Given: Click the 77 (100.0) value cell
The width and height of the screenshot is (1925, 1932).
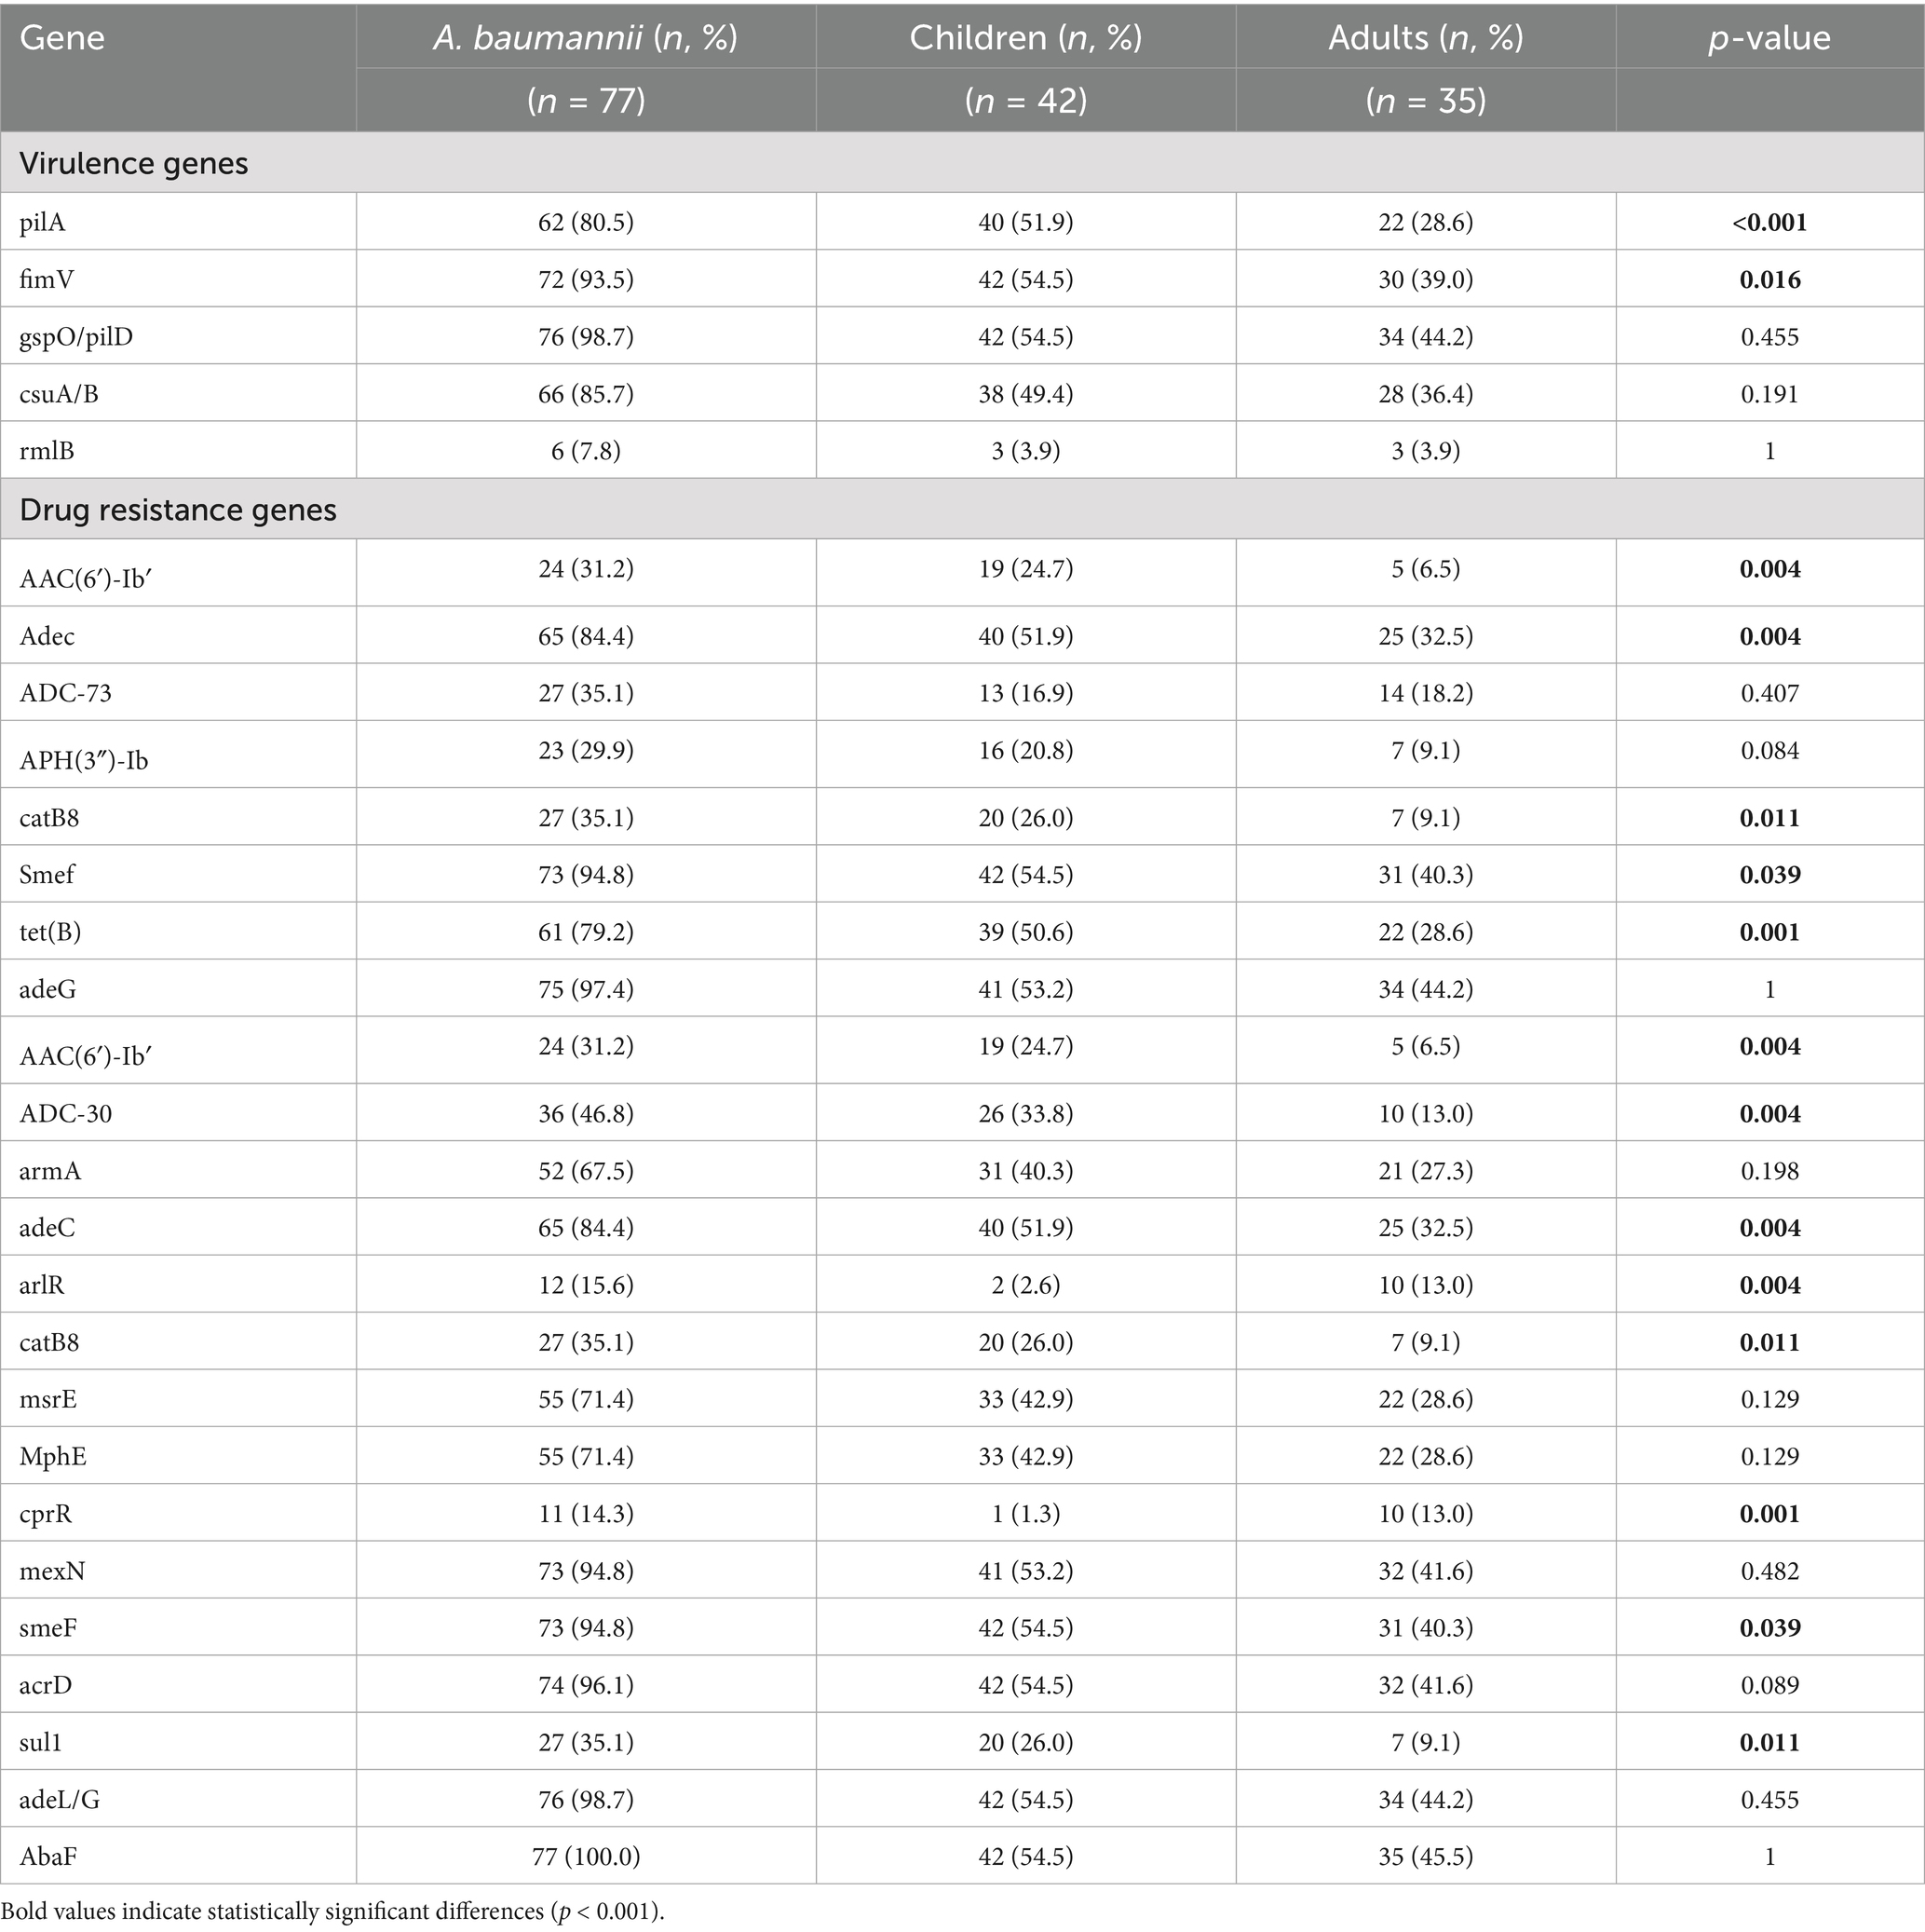Looking at the screenshot, I should point(585,1857).
